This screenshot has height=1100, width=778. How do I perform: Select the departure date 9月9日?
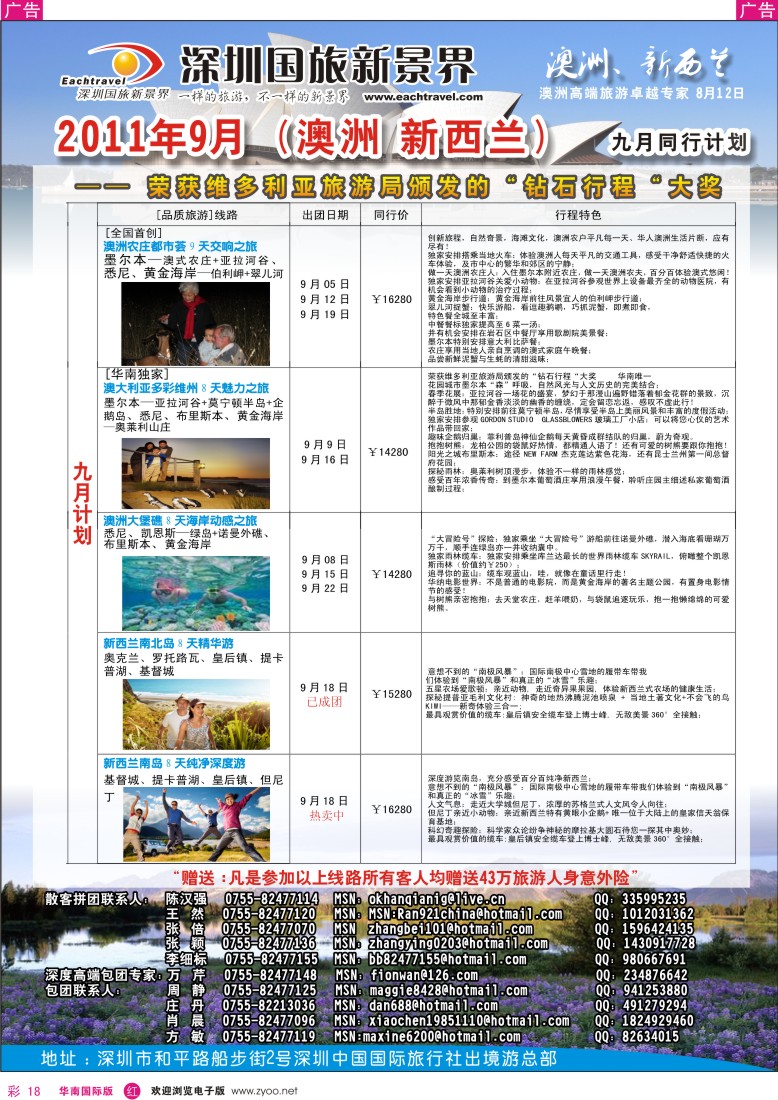coord(325,445)
